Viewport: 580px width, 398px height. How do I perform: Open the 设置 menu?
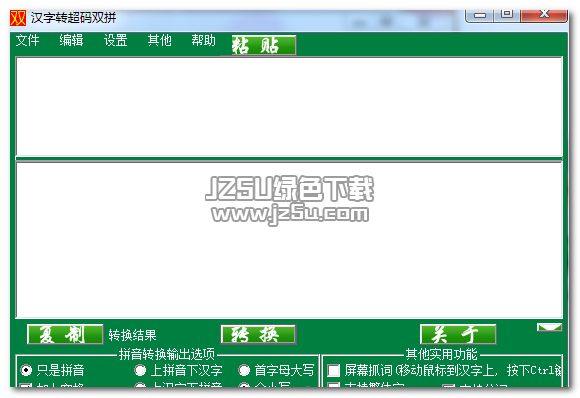(115, 40)
